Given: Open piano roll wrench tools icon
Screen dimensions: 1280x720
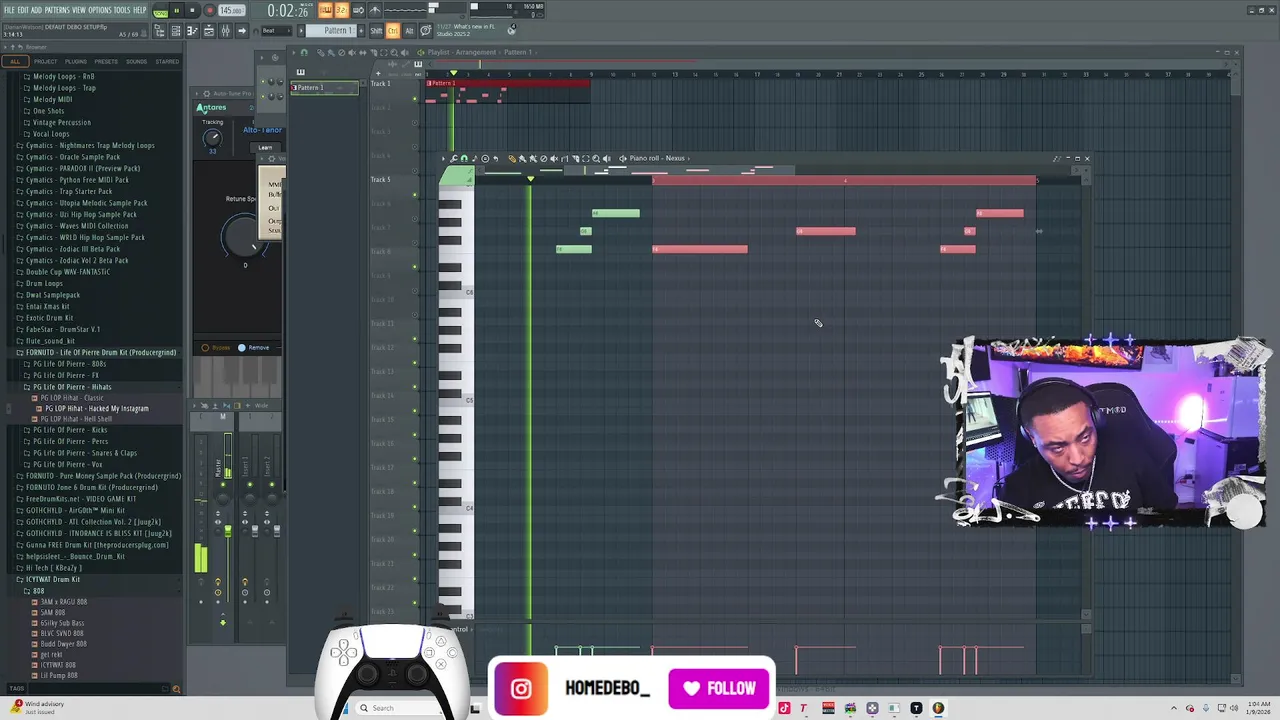Looking at the screenshot, I should tap(453, 158).
